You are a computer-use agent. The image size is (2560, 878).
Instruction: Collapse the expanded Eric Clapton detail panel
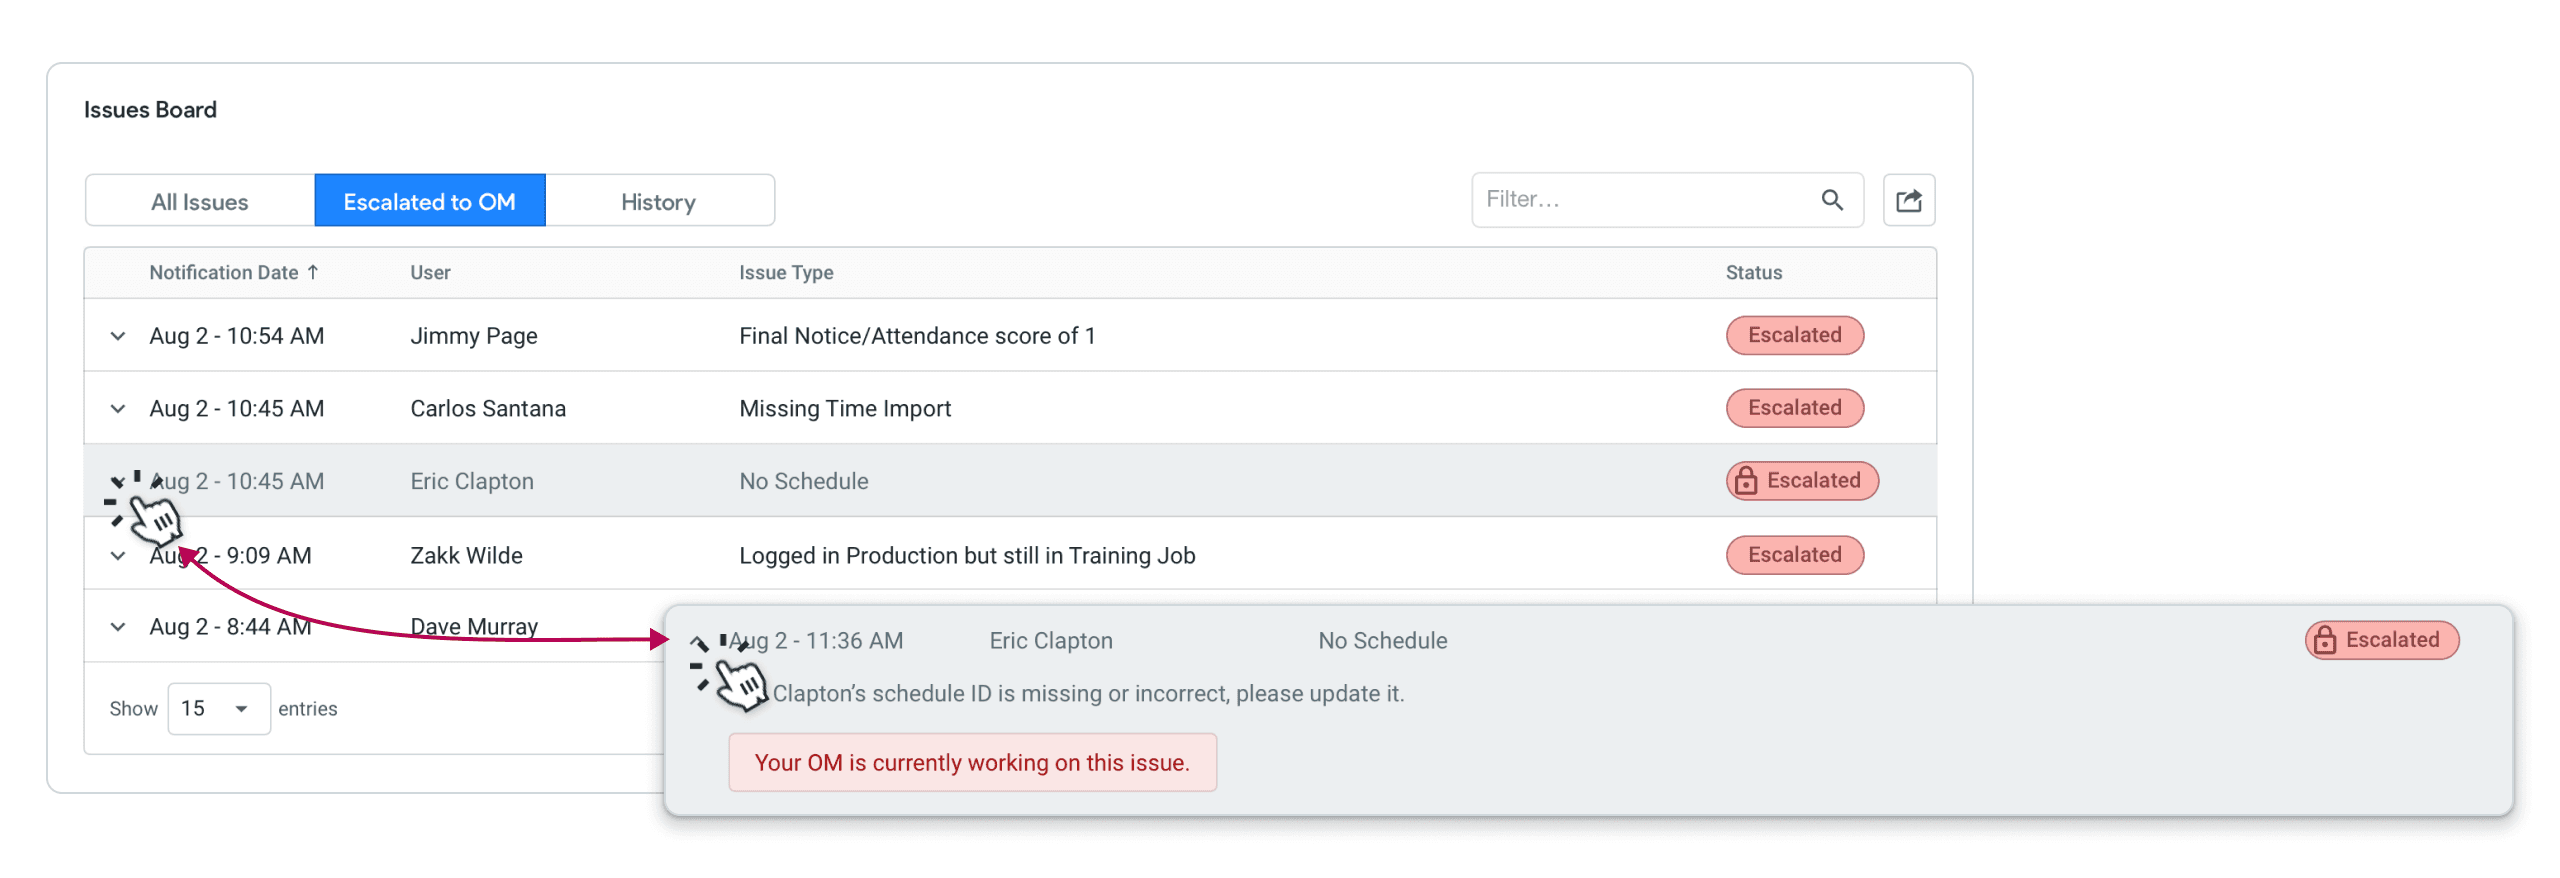point(699,642)
